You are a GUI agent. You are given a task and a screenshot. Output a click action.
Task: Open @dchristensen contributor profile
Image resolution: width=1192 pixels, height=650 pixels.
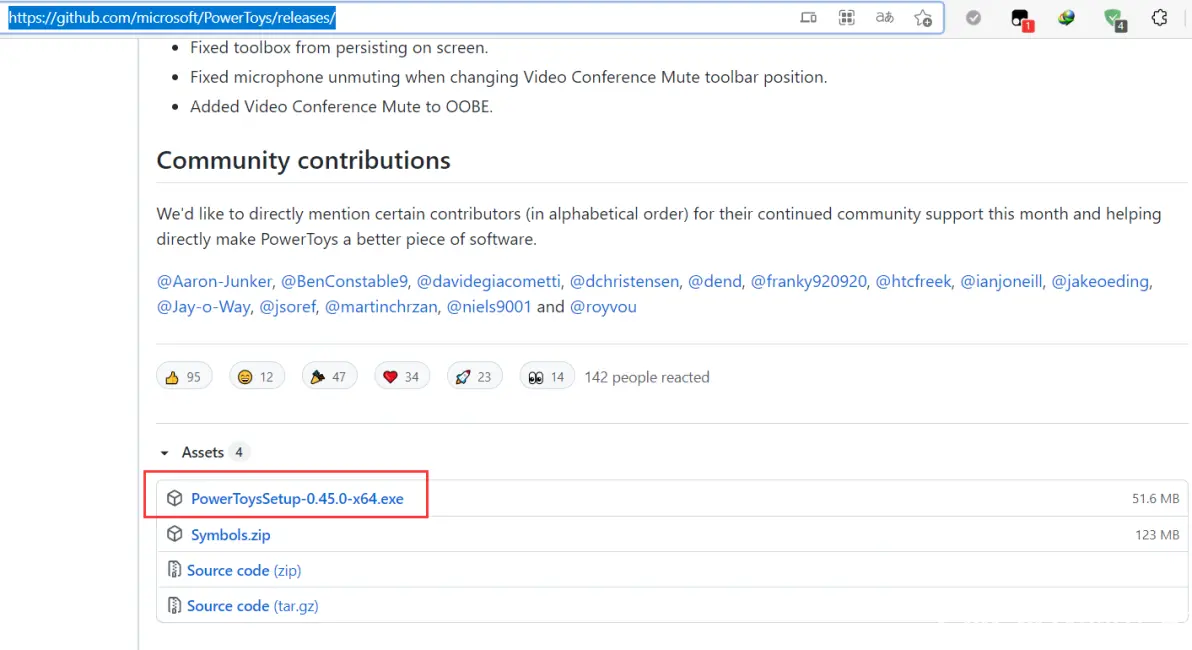pos(624,281)
